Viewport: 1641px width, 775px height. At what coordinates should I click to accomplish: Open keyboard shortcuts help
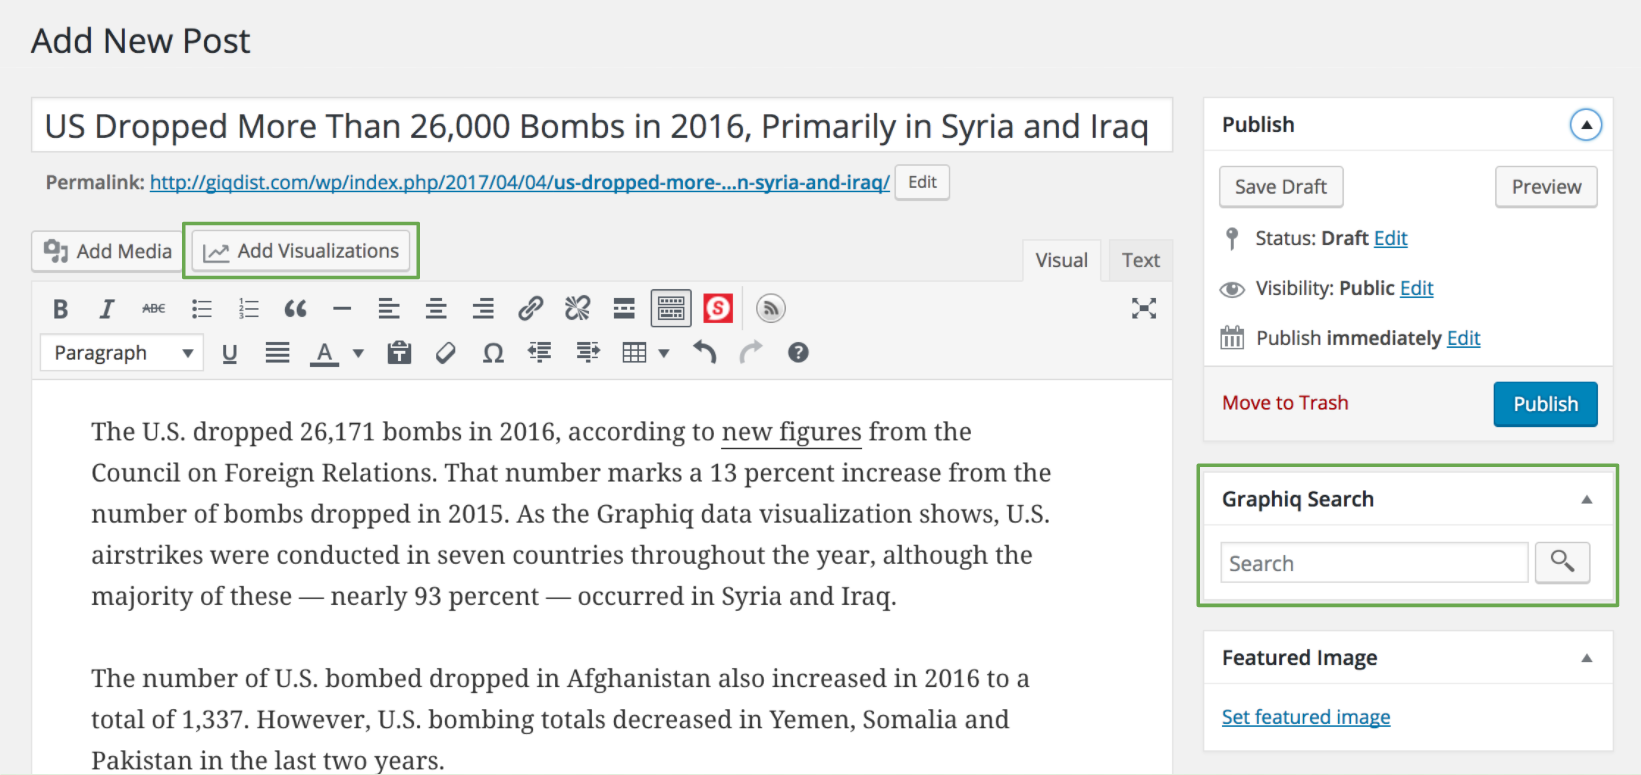[798, 353]
